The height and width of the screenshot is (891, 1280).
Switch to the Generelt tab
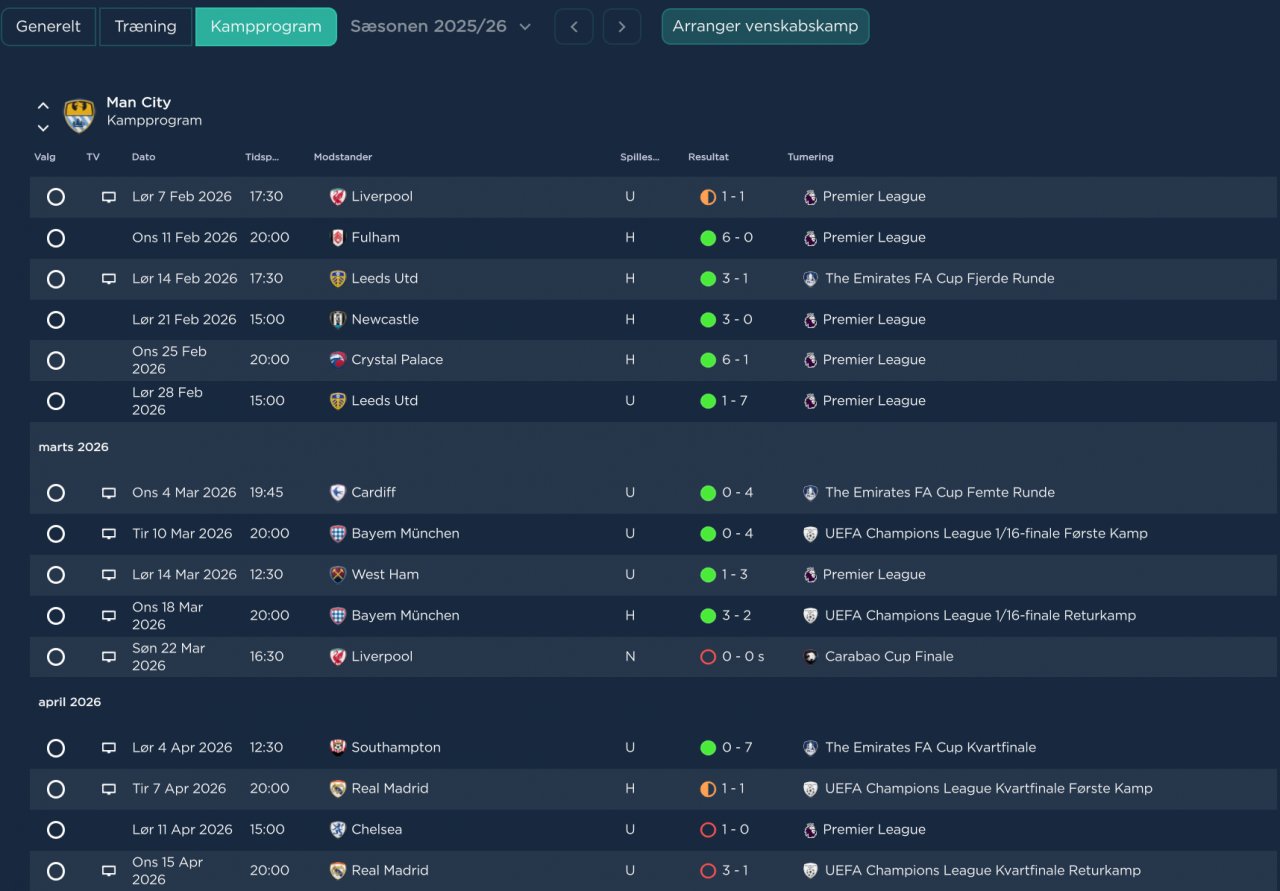pos(49,27)
